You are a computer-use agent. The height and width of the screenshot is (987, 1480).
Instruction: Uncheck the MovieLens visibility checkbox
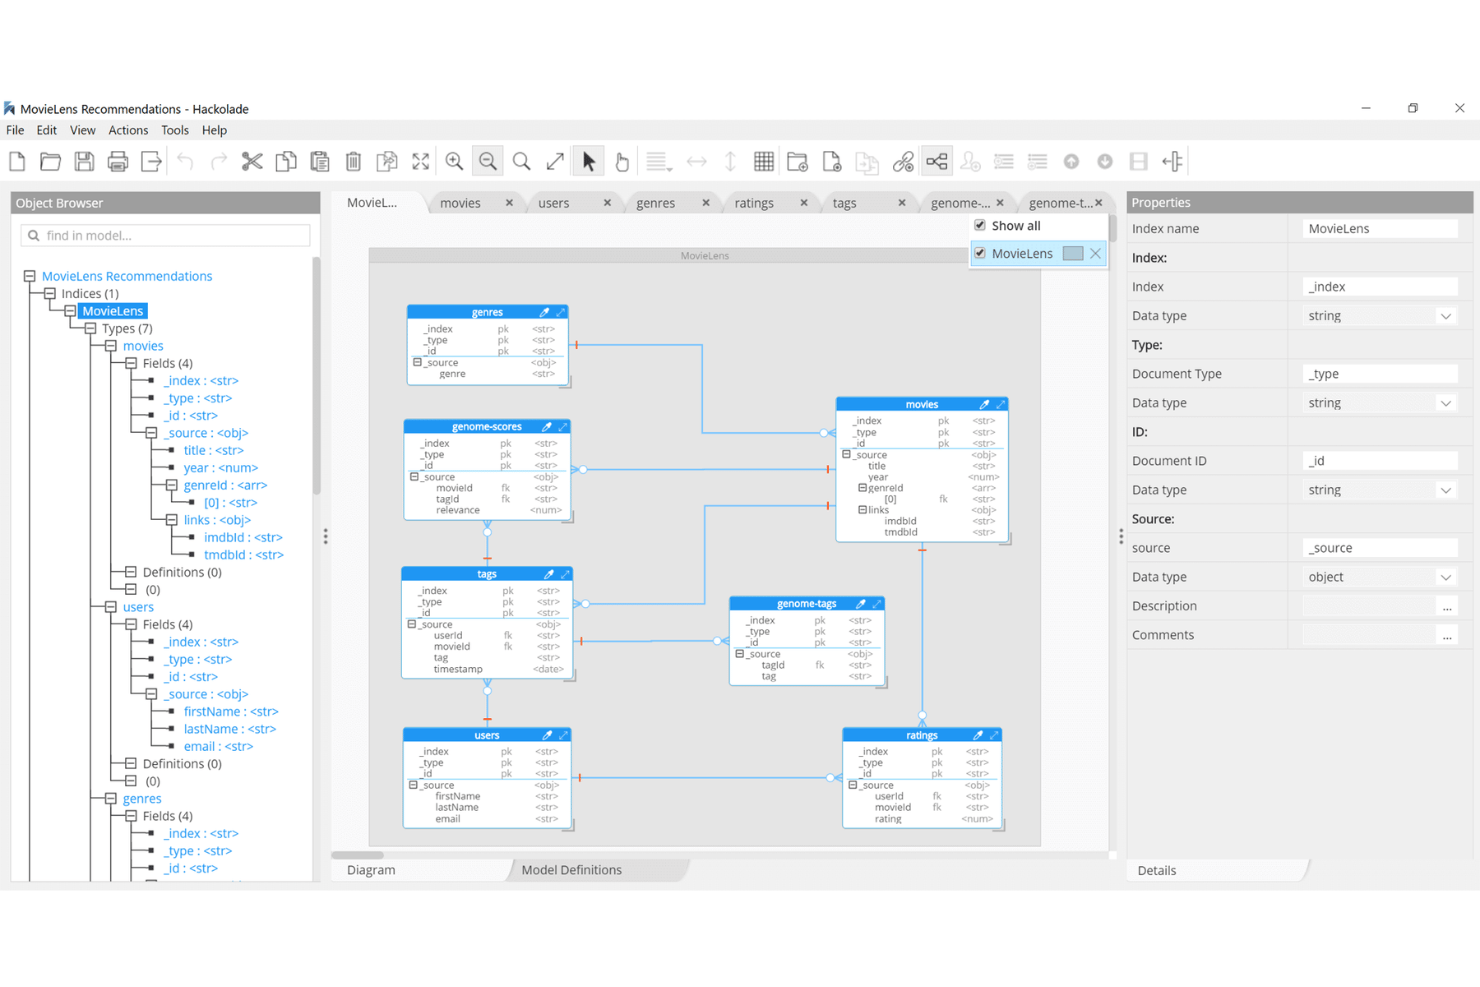[x=980, y=253]
